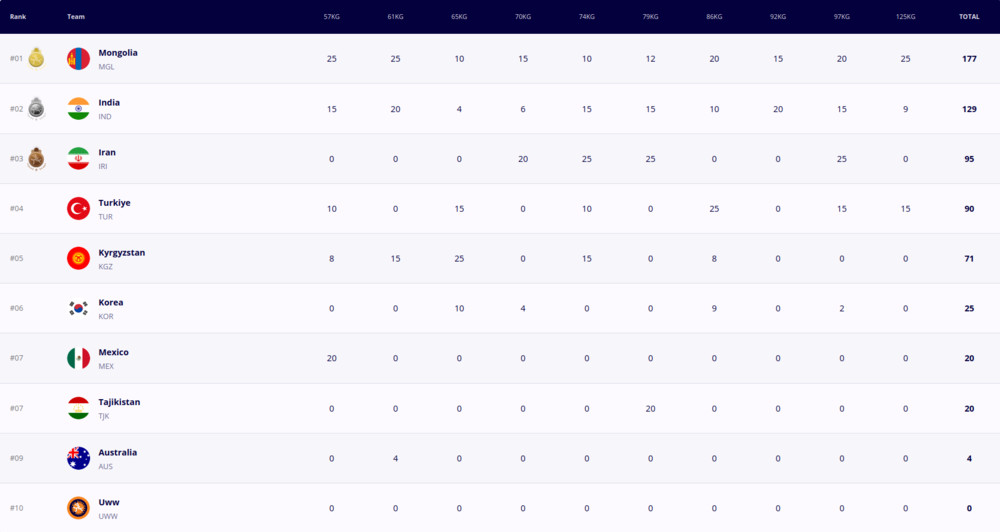Click the Tajikistan flag icon
The width and height of the screenshot is (1000, 532).
78,408
